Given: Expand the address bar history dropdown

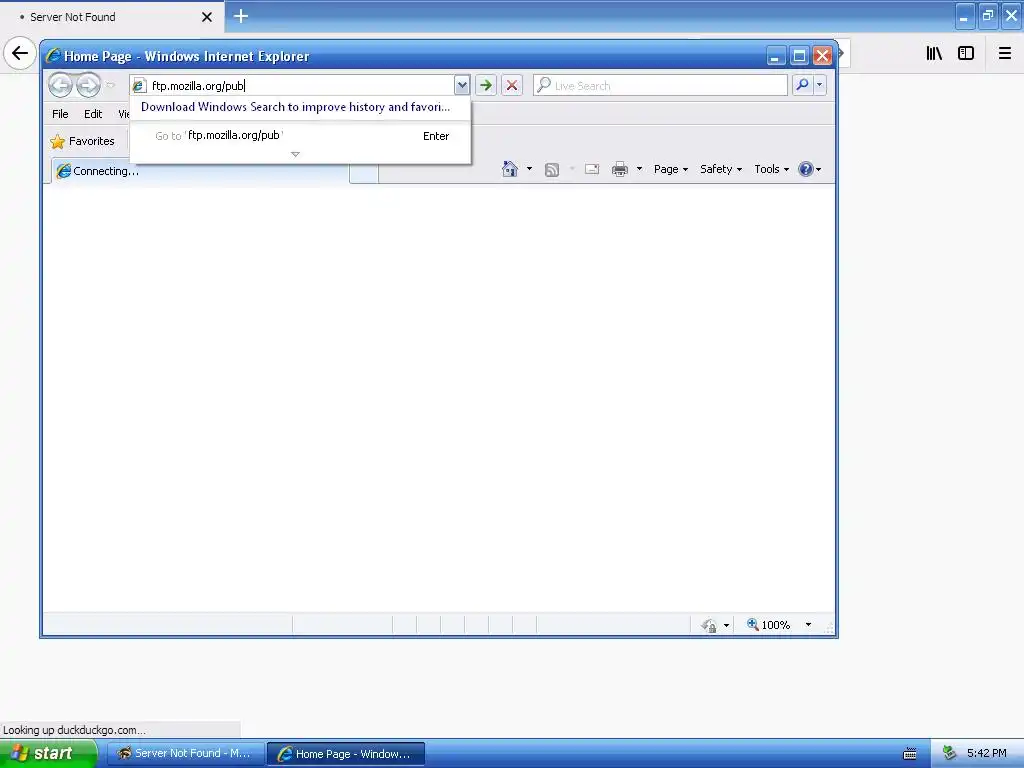Looking at the screenshot, I should 462,85.
